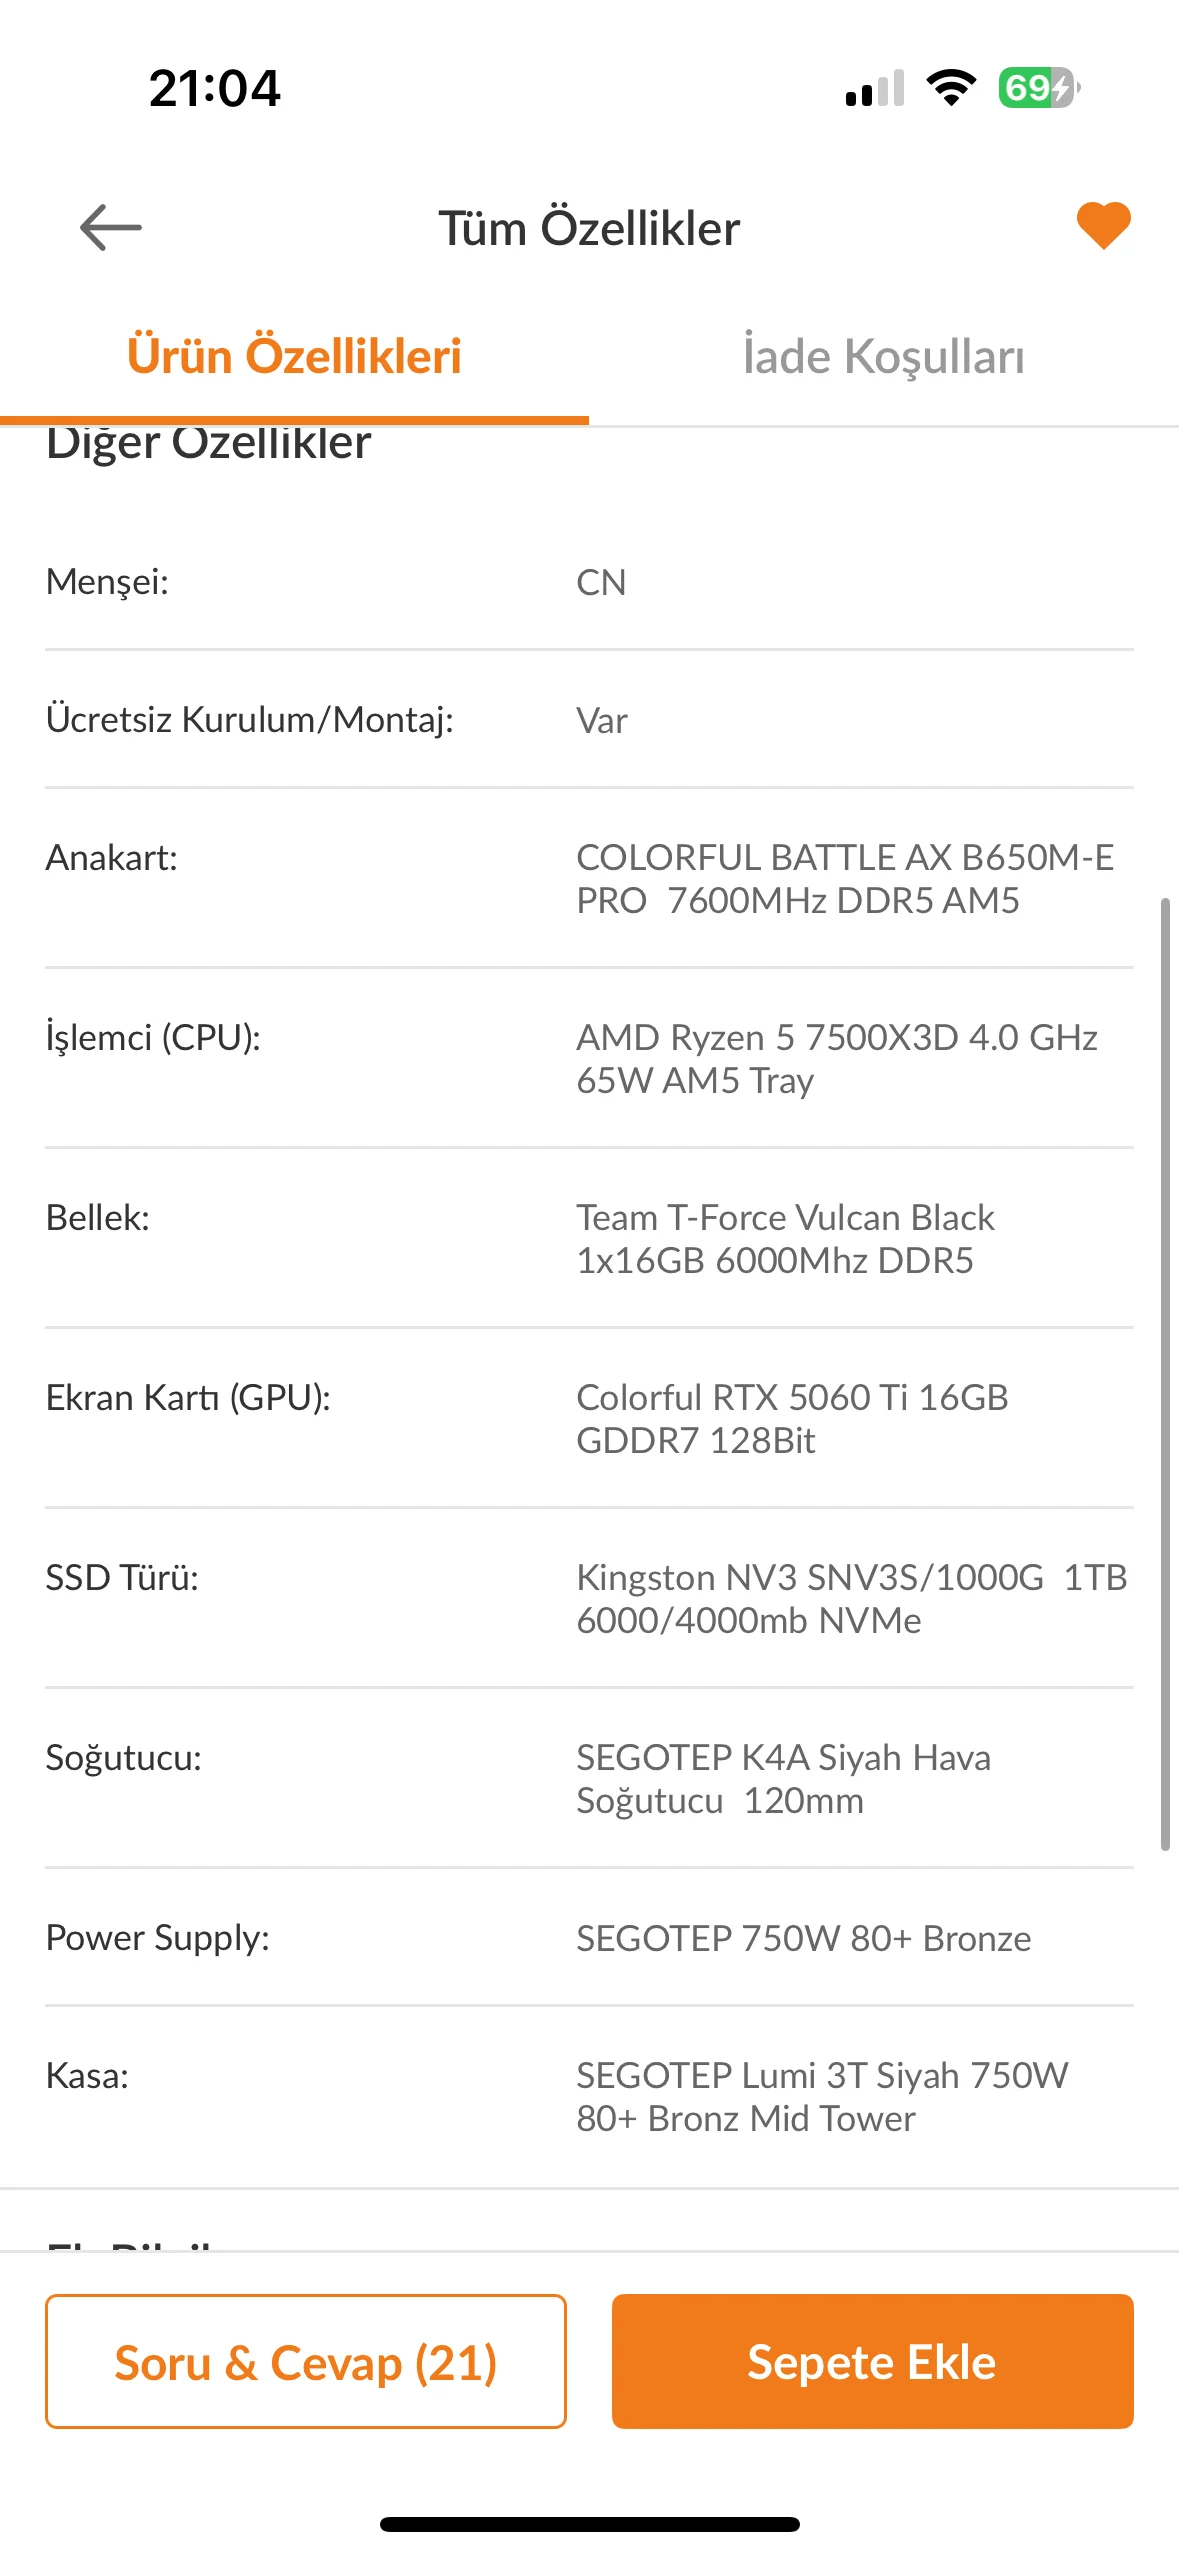This screenshot has height=2556, width=1179.
Task: Tap the Tüm Özellikler page title
Action: pyautogui.click(x=589, y=228)
